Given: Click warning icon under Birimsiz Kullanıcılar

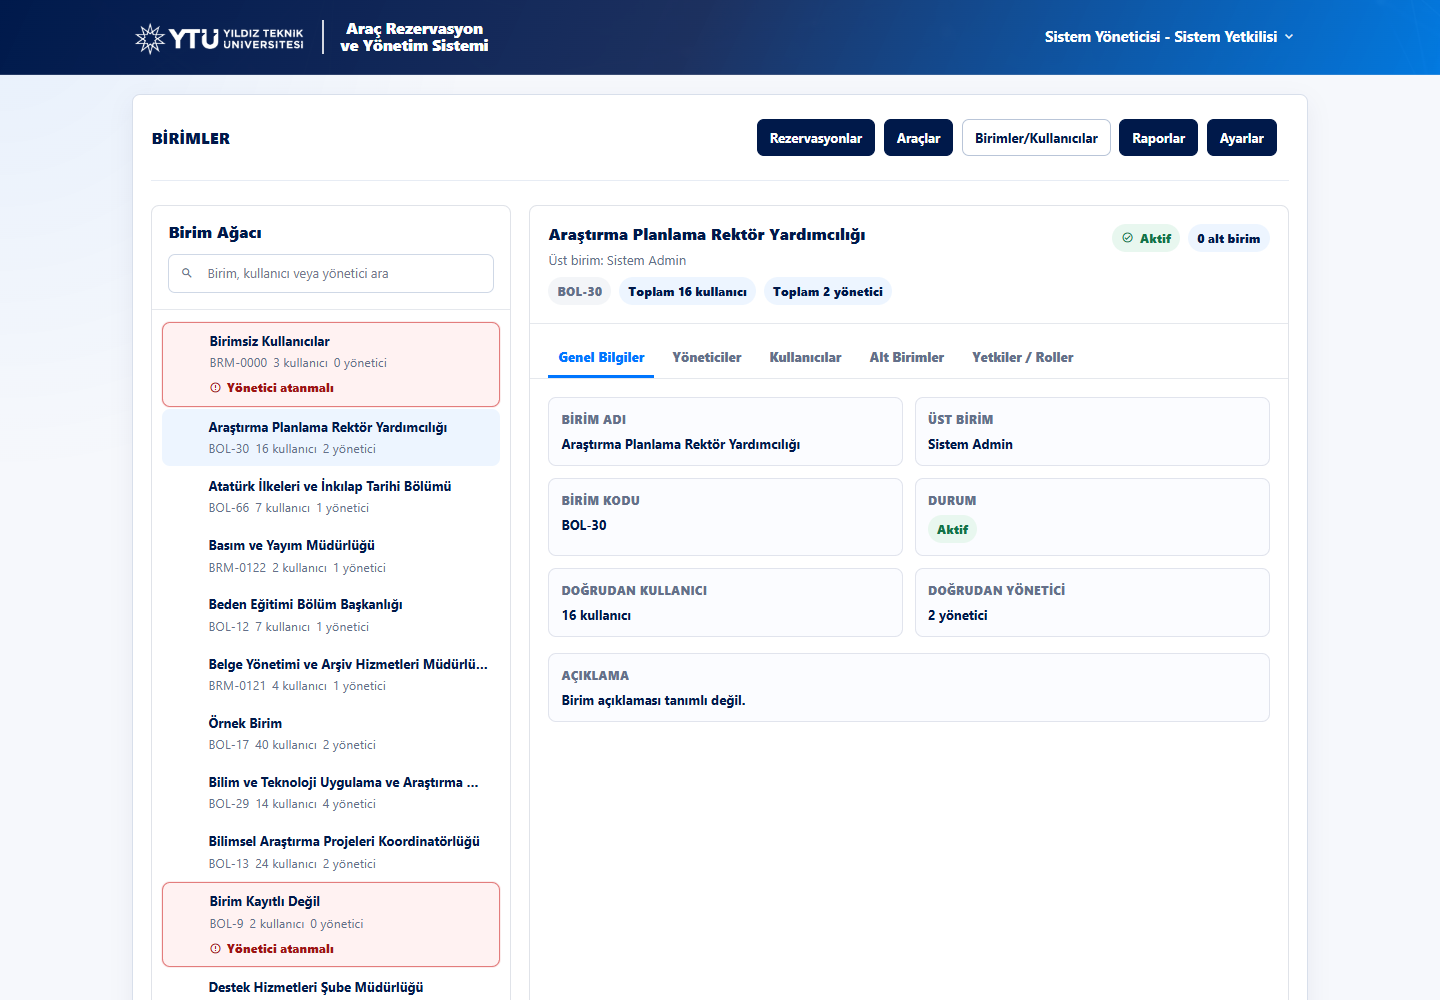Looking at the screenshot, I should (215, 388).
